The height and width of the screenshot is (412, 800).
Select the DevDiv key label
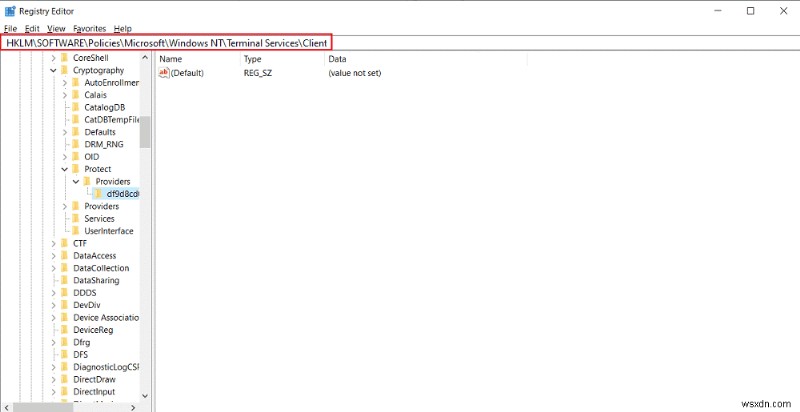[x=87, y=305]
